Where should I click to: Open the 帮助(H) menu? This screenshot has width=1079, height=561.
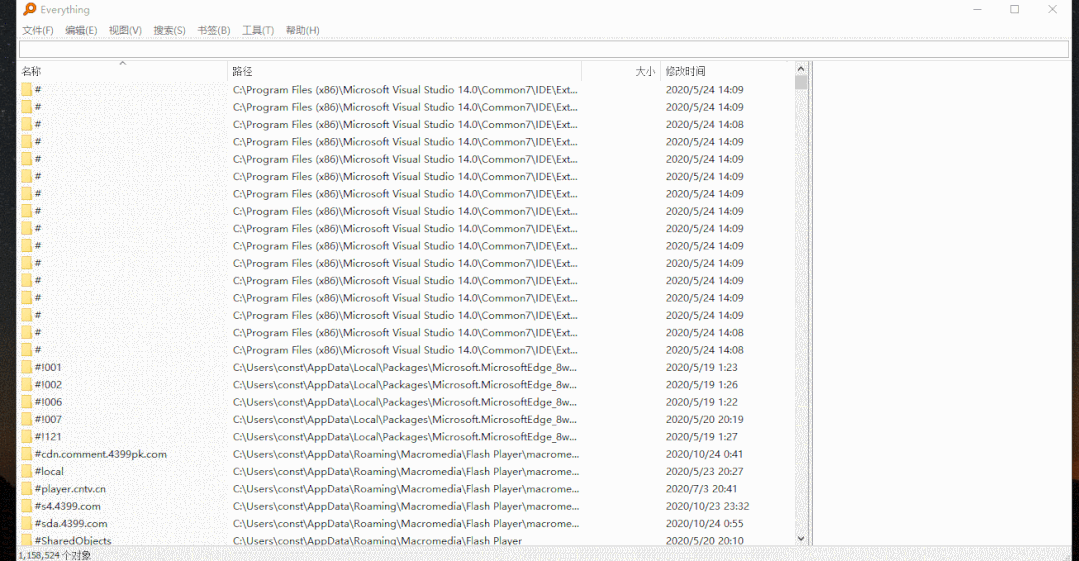[302, 30]
